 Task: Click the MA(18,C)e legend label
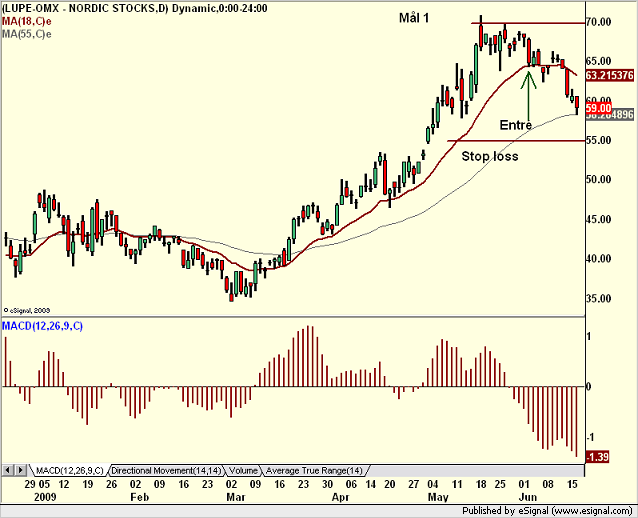(26, 21)
